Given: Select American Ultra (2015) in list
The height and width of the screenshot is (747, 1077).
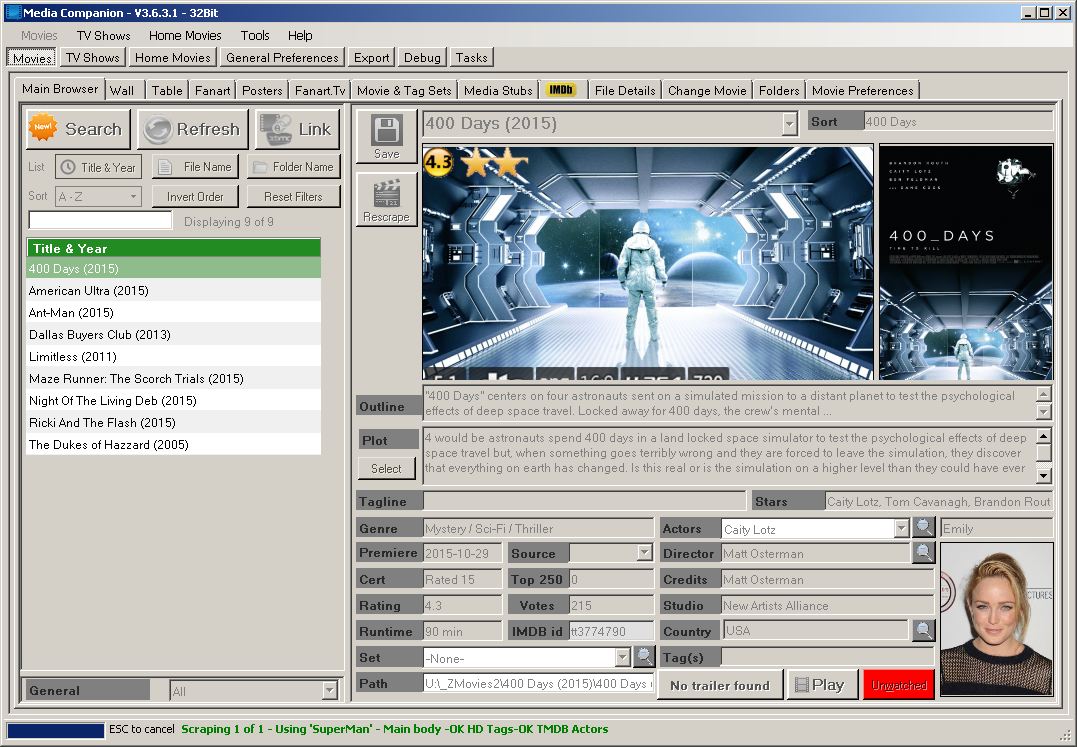Looking at the screenshot, I should coord(173,290).
